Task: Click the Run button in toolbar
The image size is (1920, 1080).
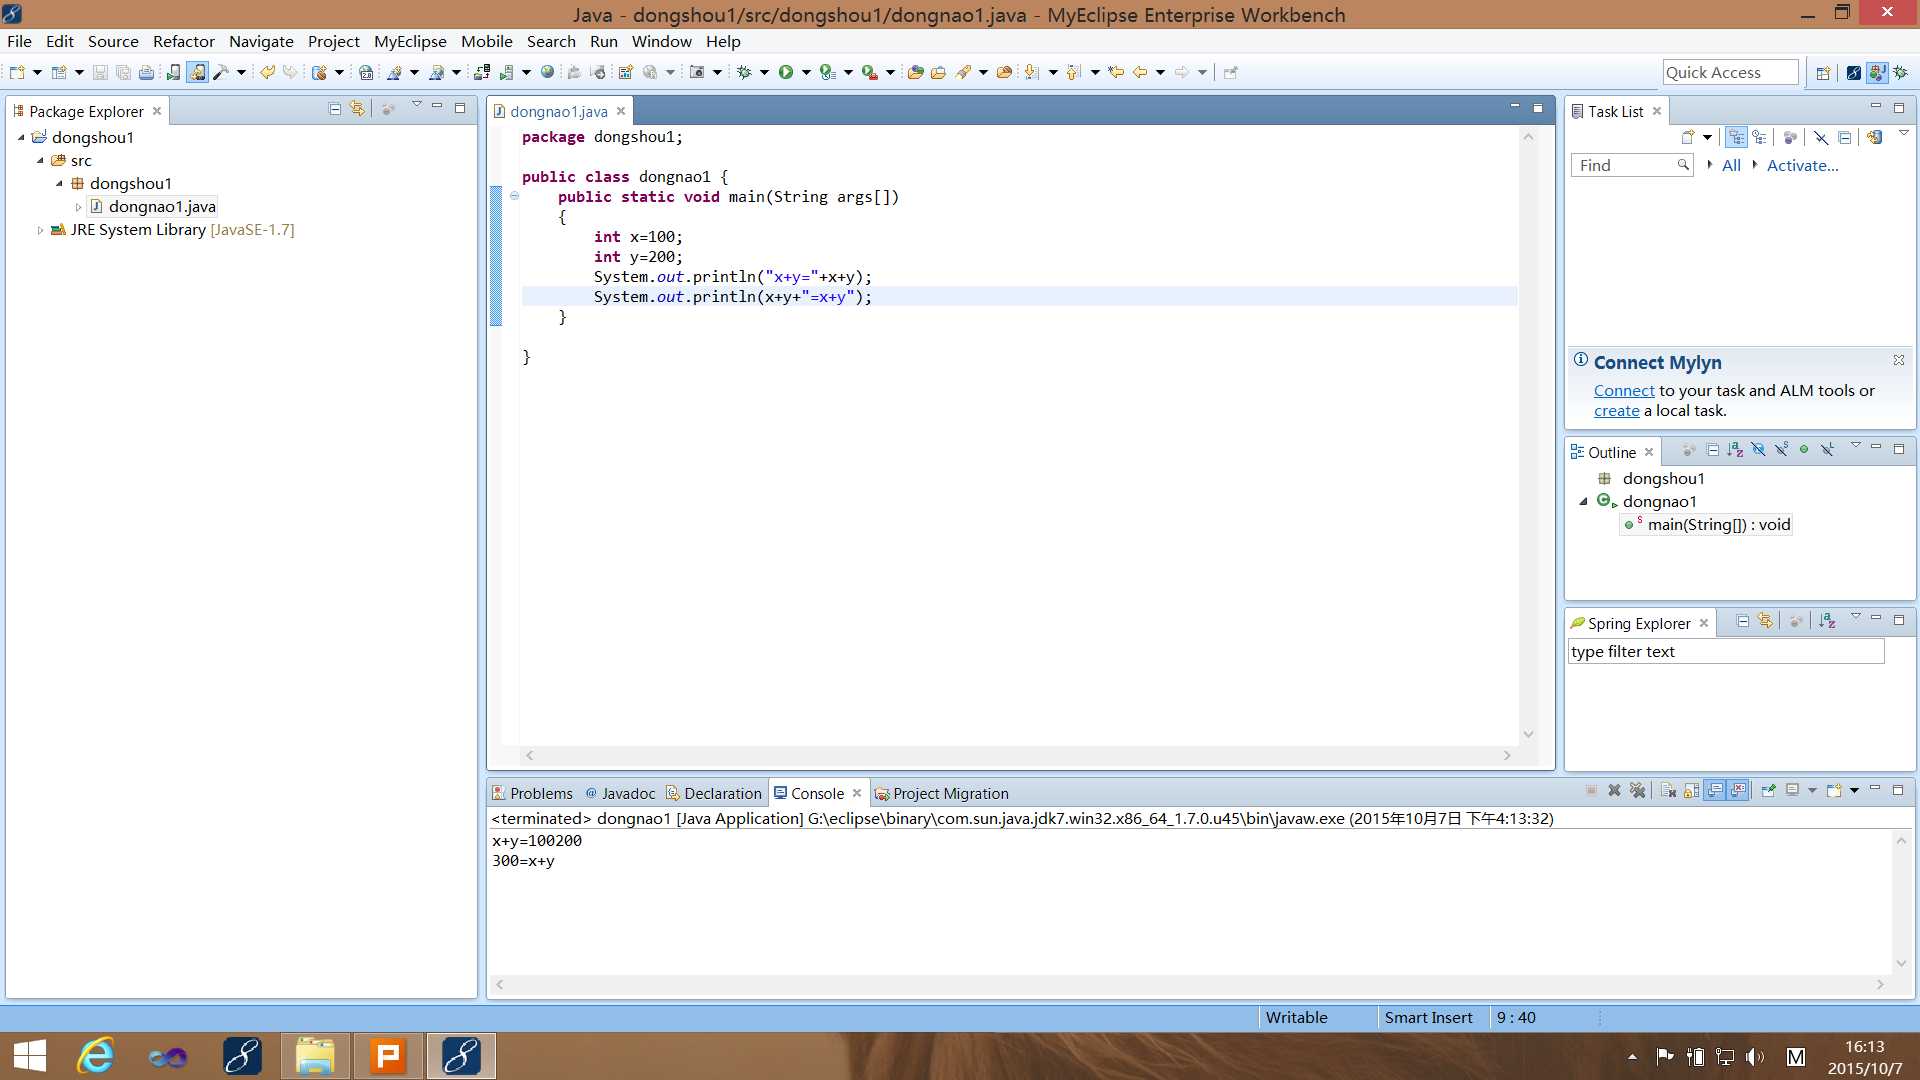Action: pyautogui.click(x=786, y=71)
